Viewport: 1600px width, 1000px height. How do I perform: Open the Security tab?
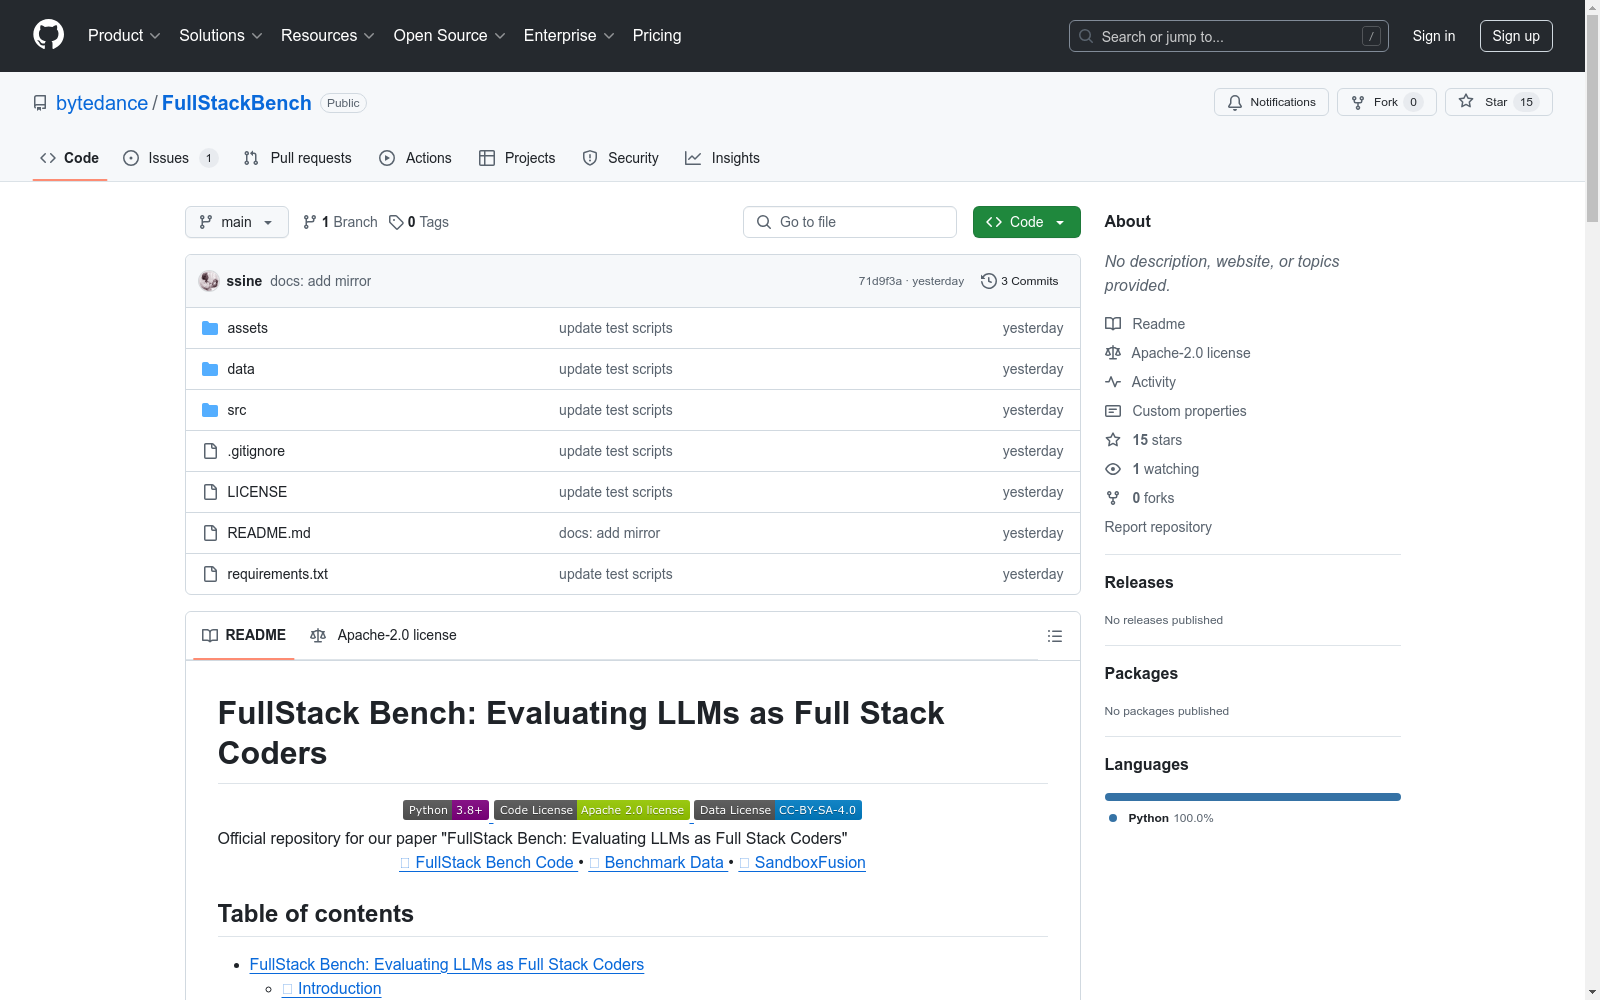click(x=621, y=158)
